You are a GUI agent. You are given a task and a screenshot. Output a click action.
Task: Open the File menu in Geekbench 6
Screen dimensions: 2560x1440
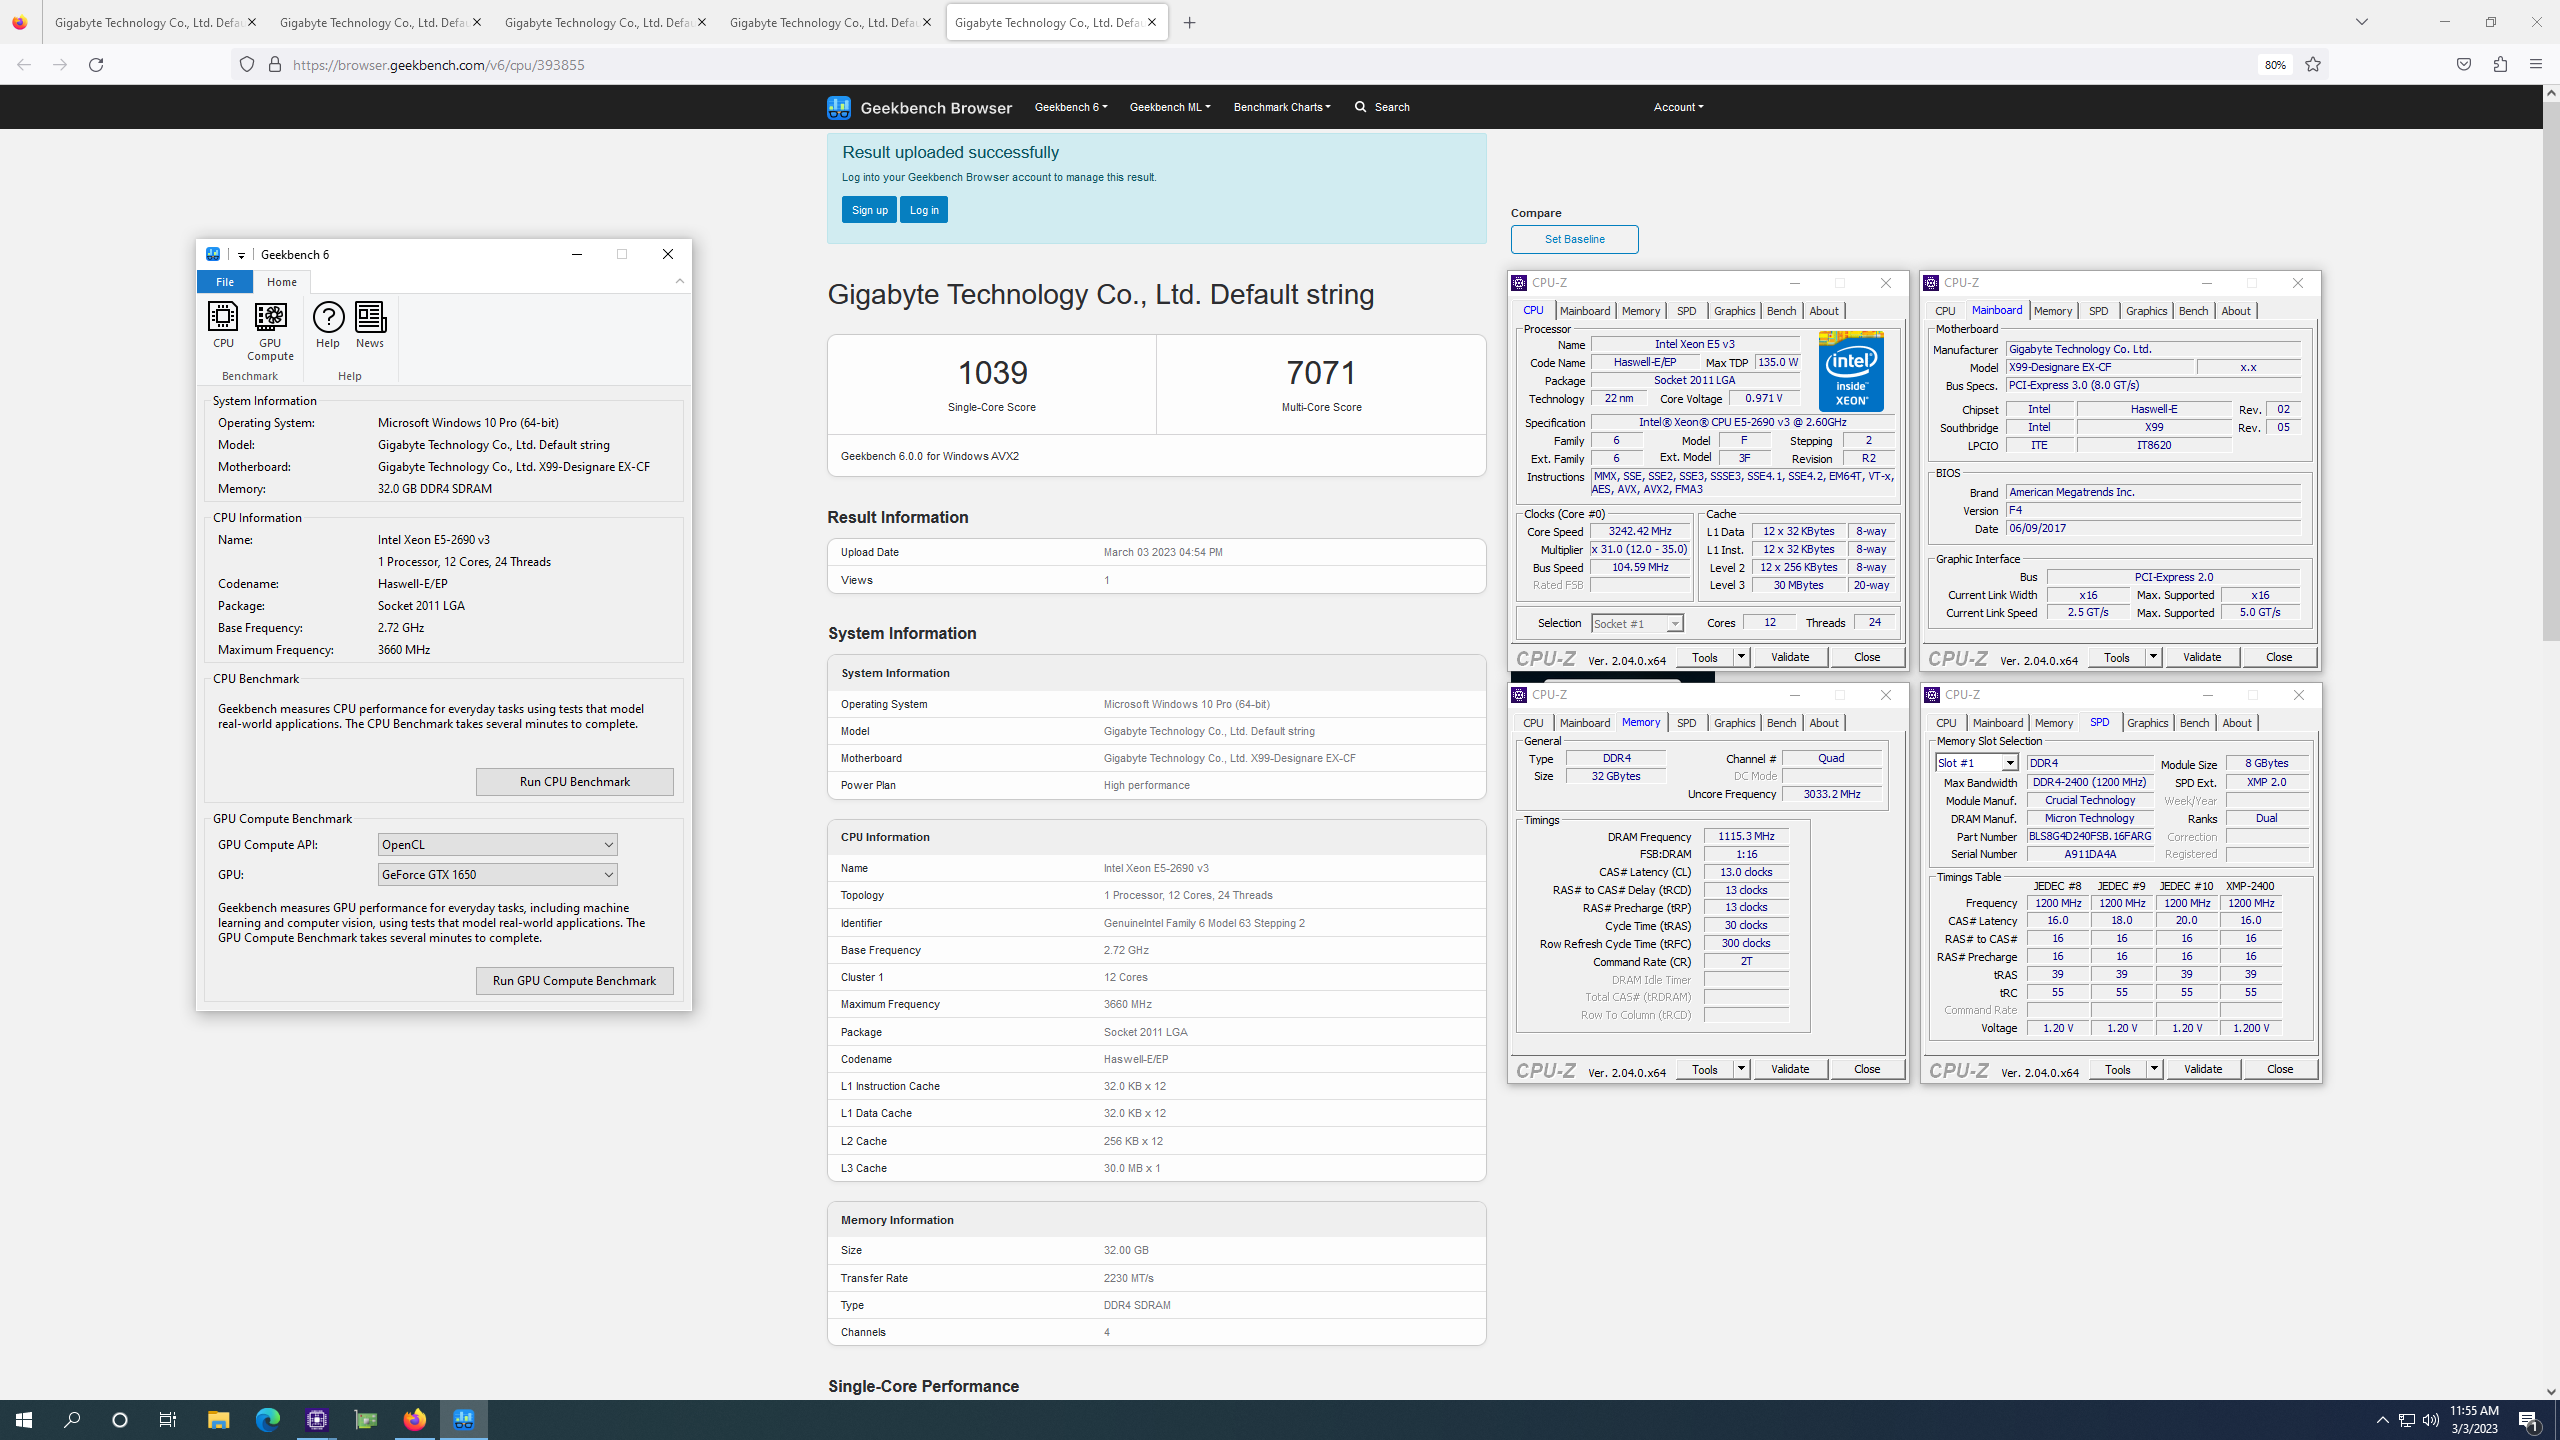pos(225,282)
